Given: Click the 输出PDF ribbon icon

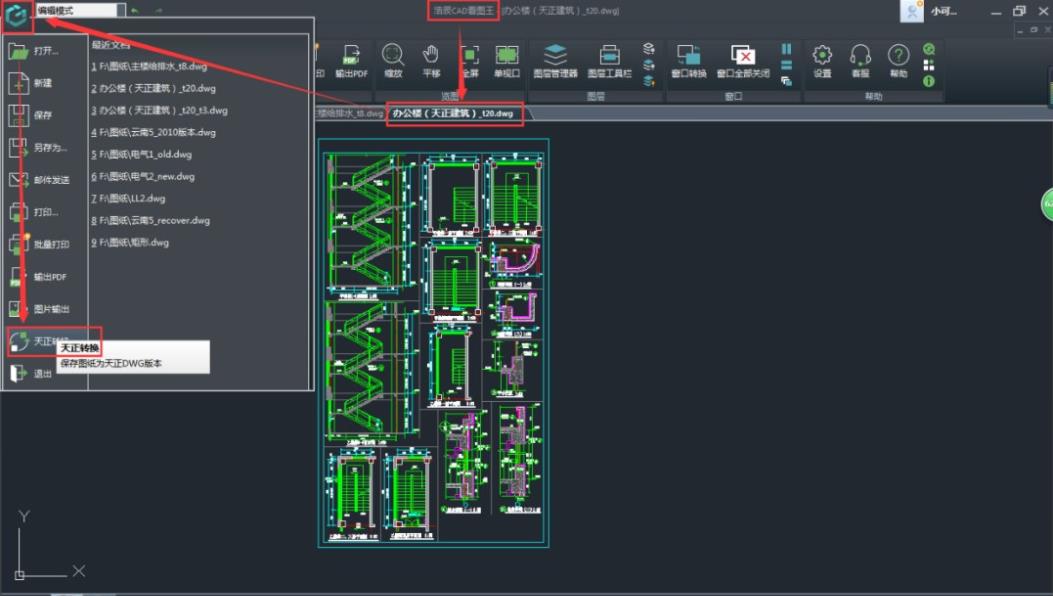Looking at the screenshot, I should pos(351,61).
